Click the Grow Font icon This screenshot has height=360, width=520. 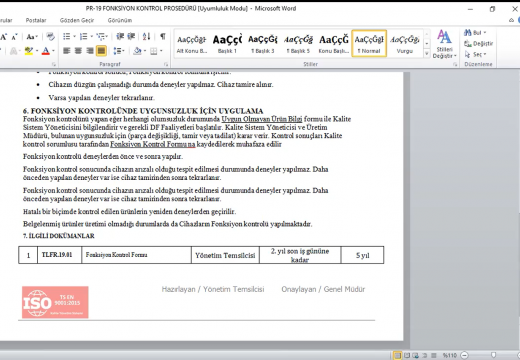[3, 37]
